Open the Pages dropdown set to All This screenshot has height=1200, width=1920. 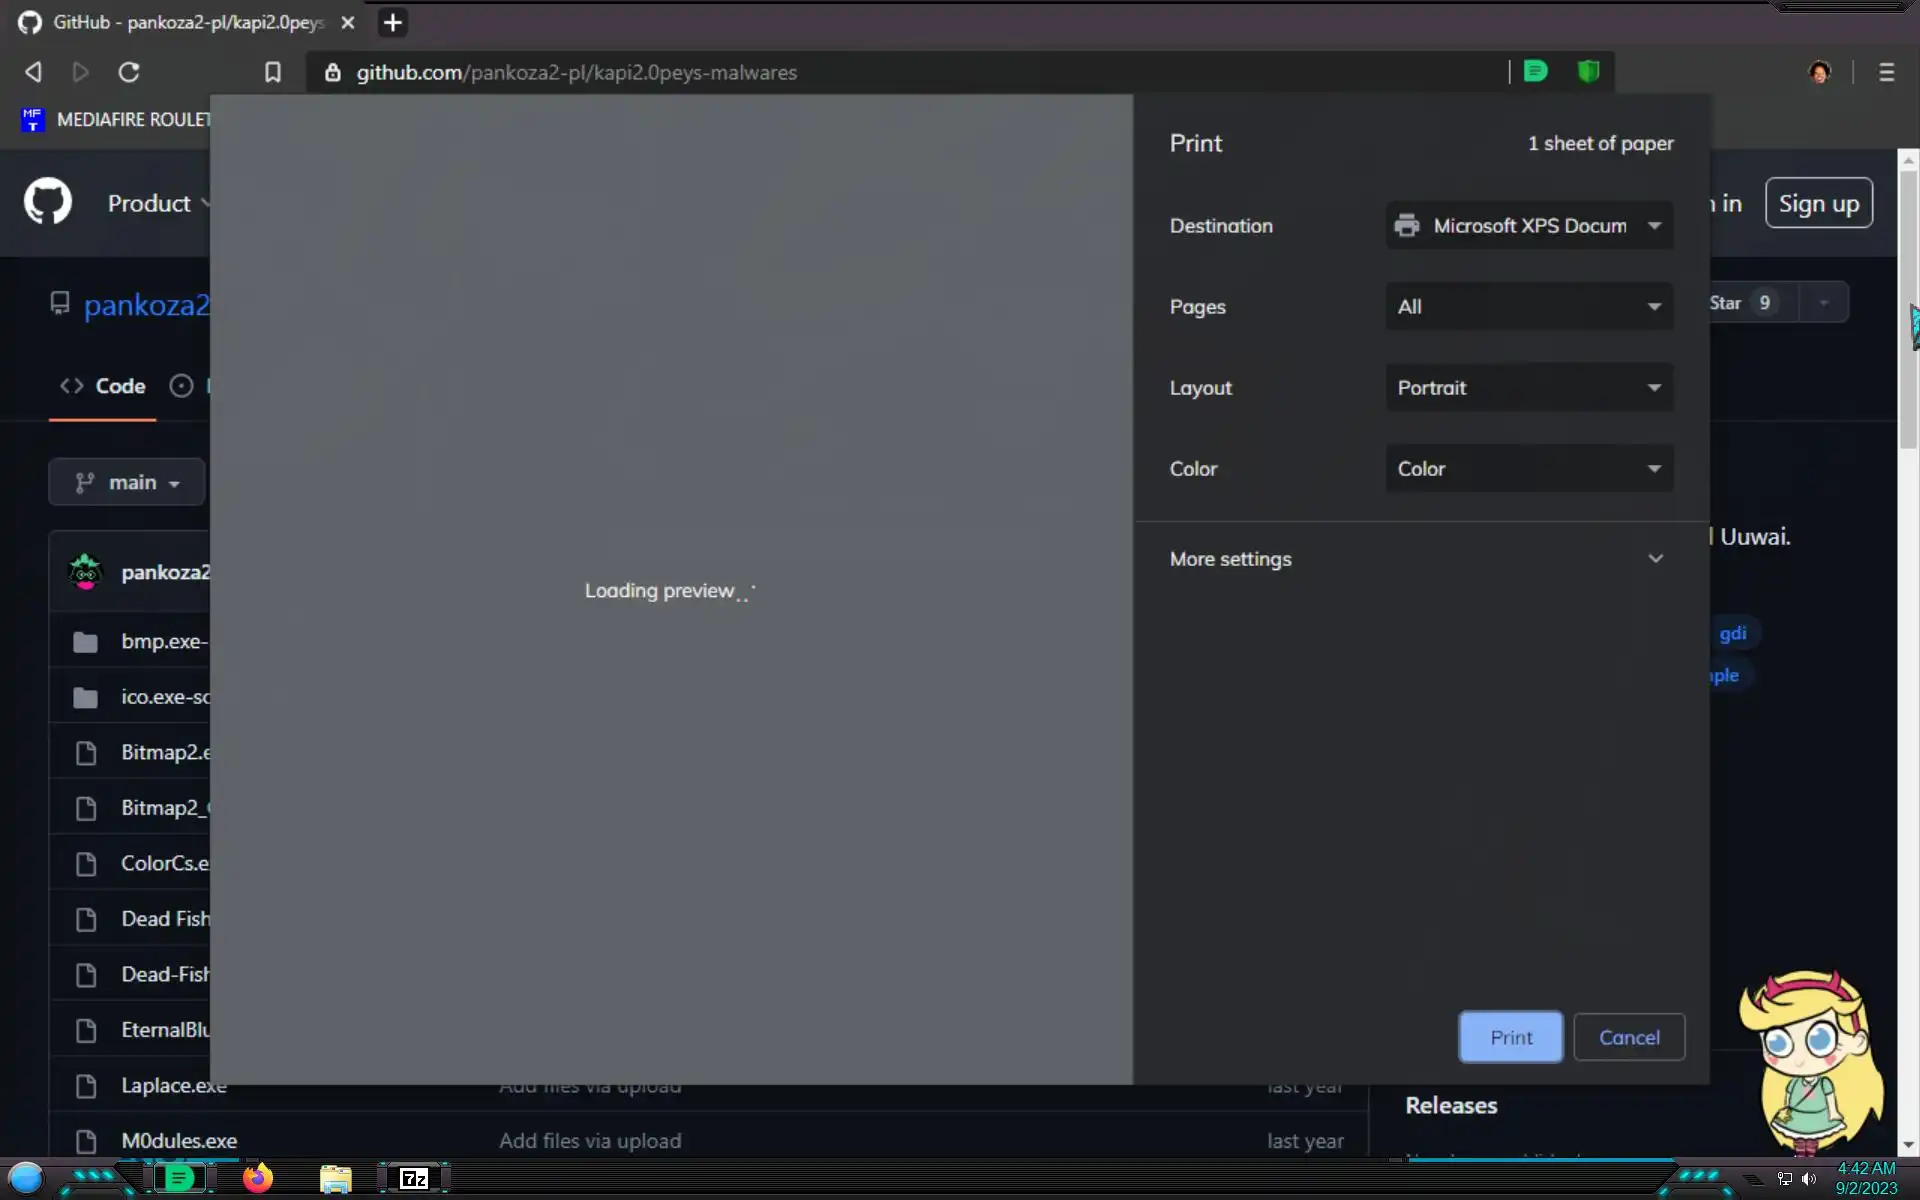(x=1528, y=307)
